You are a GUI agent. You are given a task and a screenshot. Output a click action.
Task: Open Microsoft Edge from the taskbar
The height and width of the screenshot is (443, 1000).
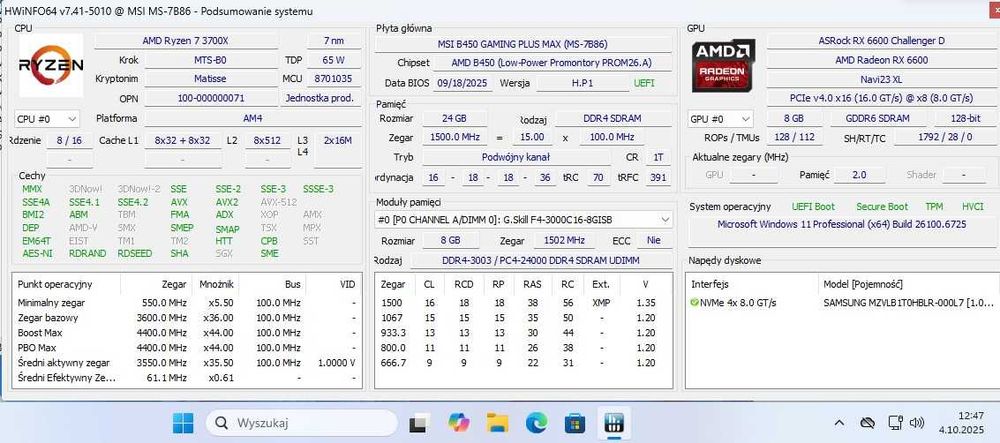(x=536, y=423)
